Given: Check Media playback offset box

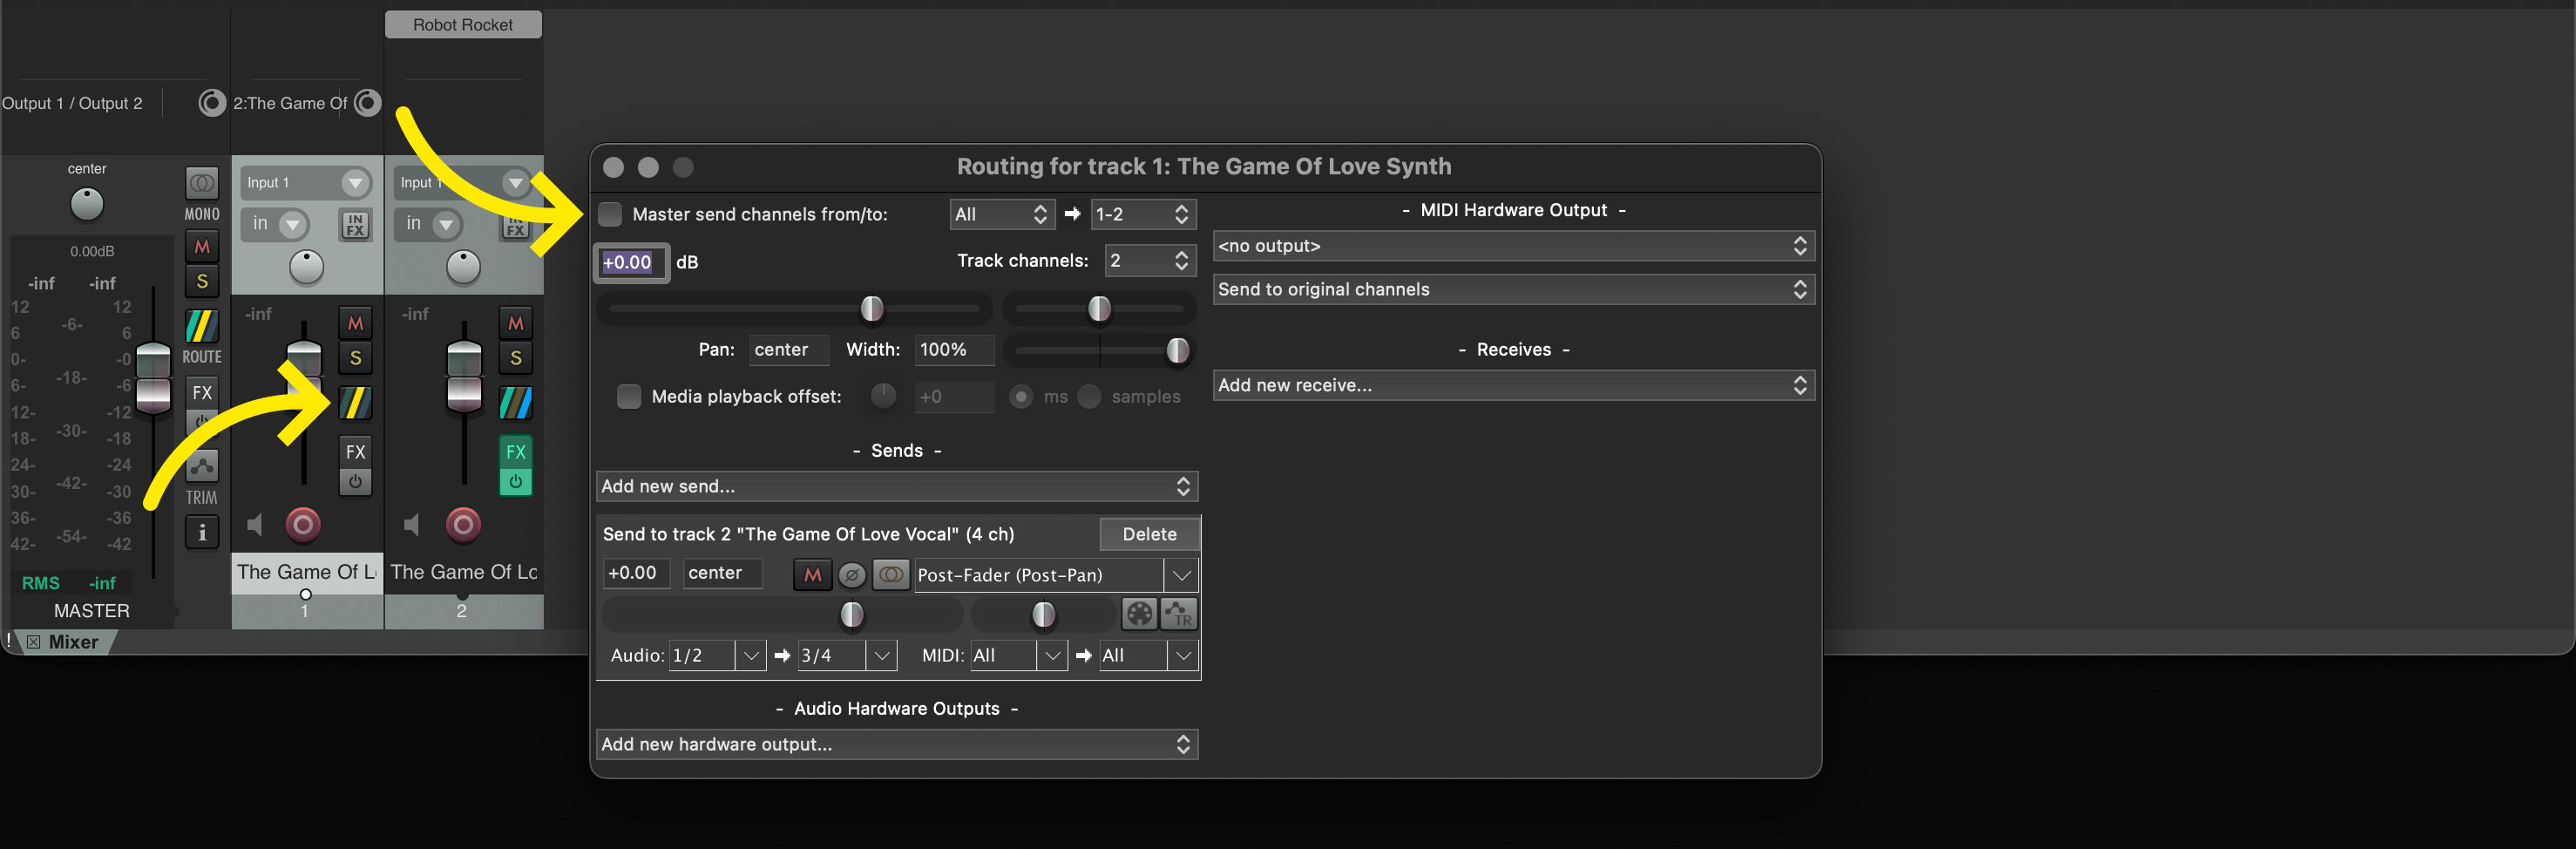Looking at the screenshot, I should point(629,397).
